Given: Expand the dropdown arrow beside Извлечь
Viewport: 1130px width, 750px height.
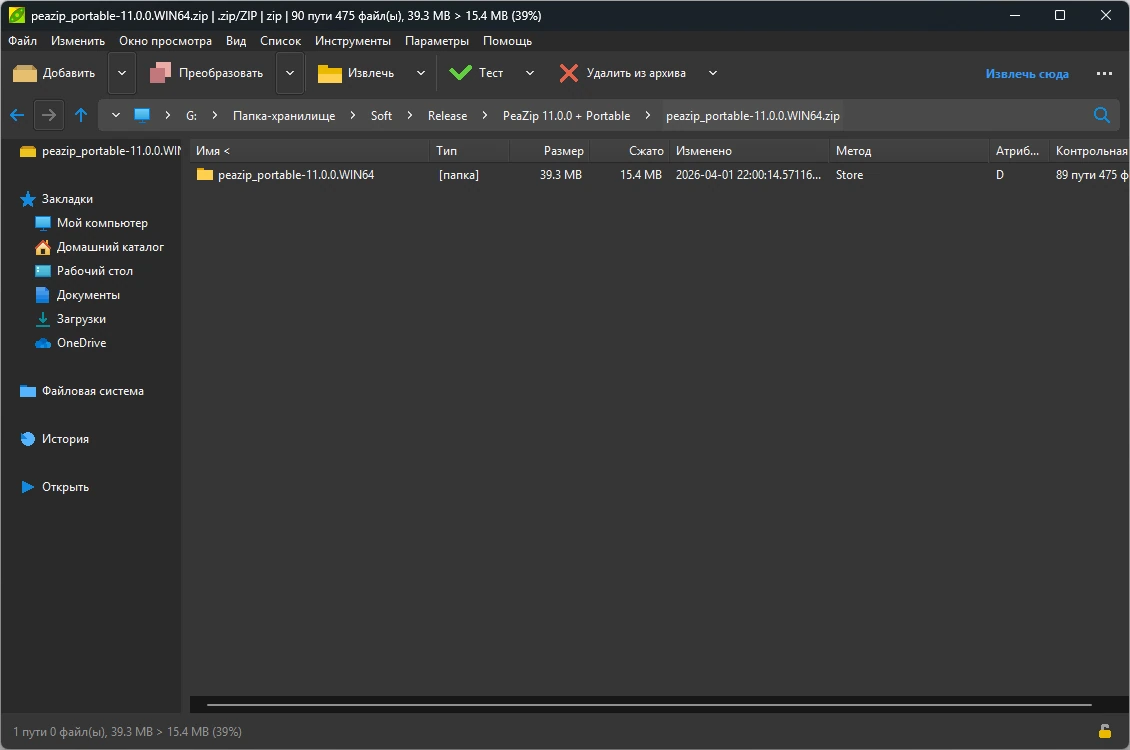Looking at the screenshot, I should pos(421,73).
